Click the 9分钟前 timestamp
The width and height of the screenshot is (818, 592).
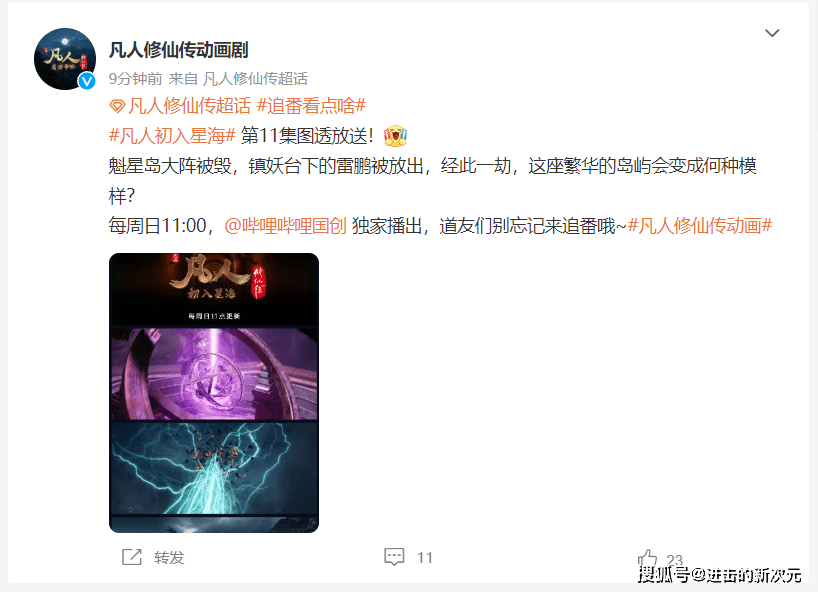click(x=135, y=79)
